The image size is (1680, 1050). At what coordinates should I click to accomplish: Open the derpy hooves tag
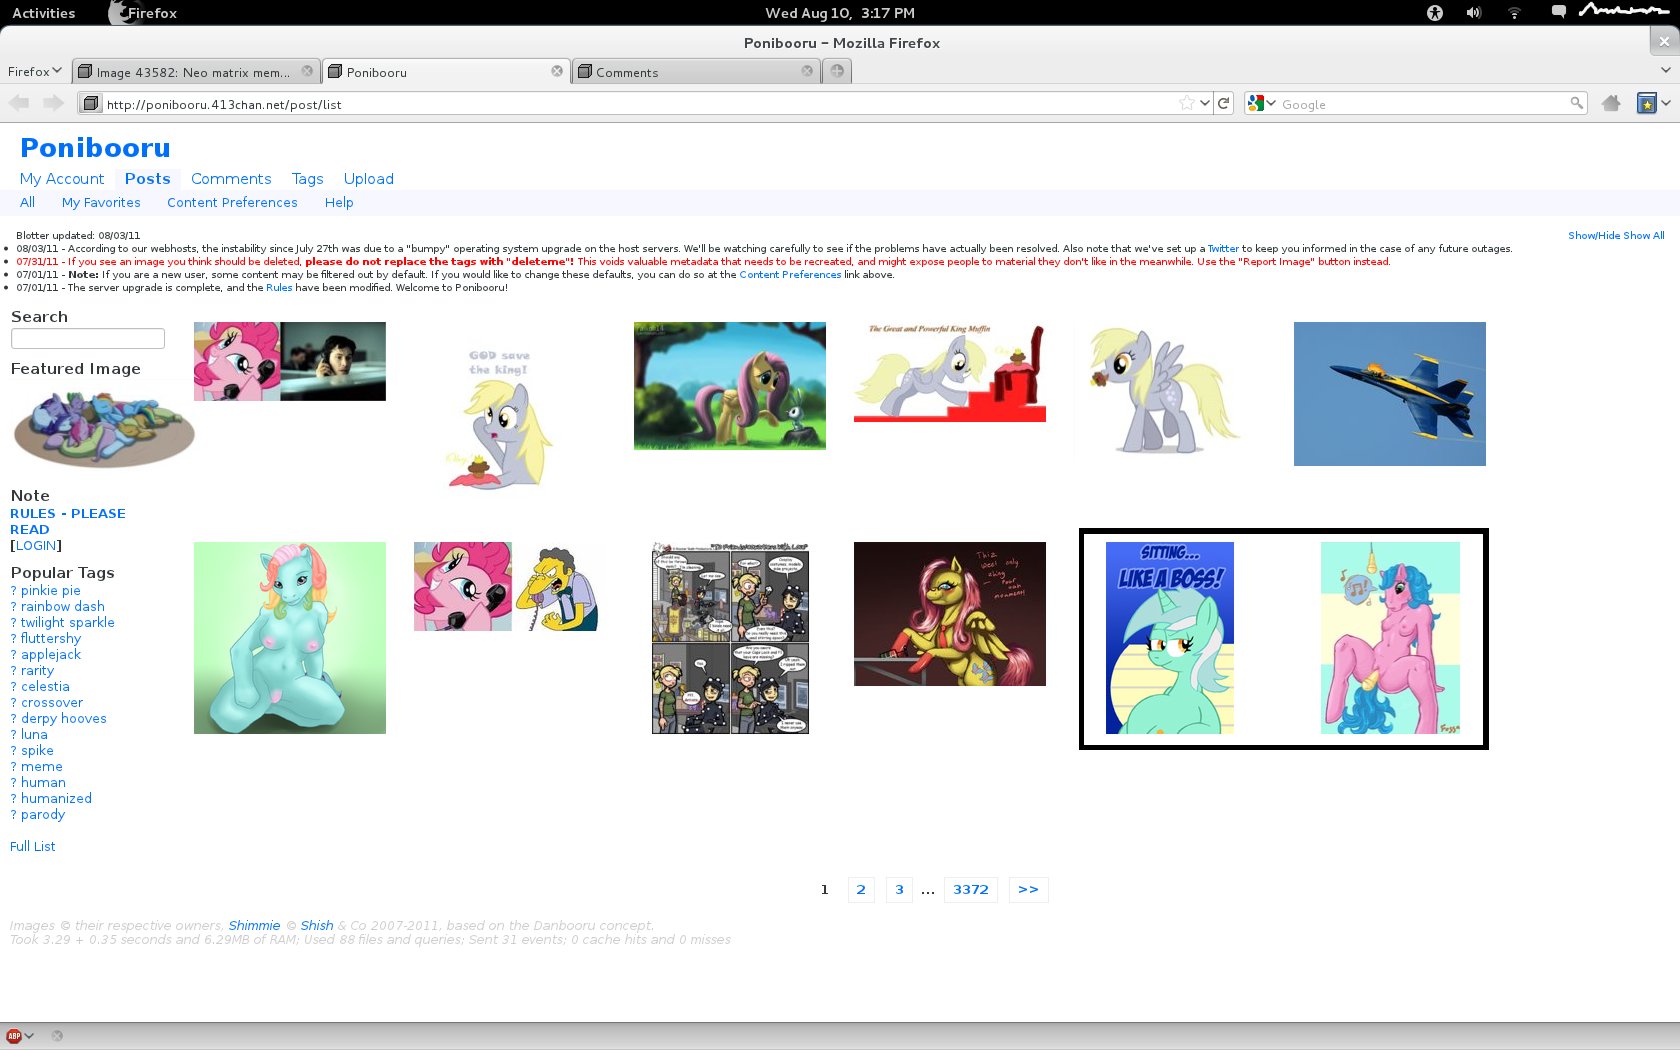64,719
